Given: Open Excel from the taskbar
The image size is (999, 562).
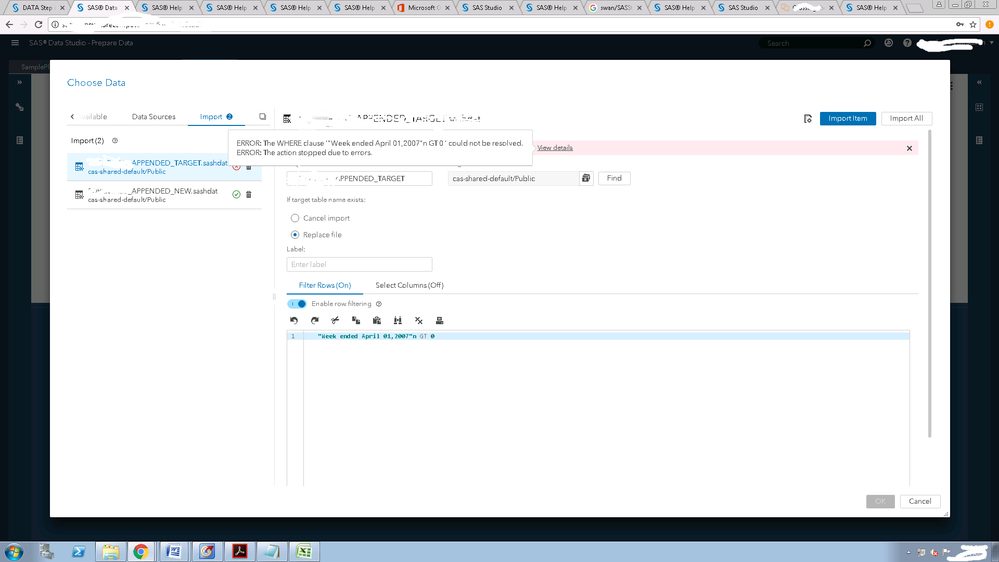Looking at the screenshot, I should coord(304,551).
